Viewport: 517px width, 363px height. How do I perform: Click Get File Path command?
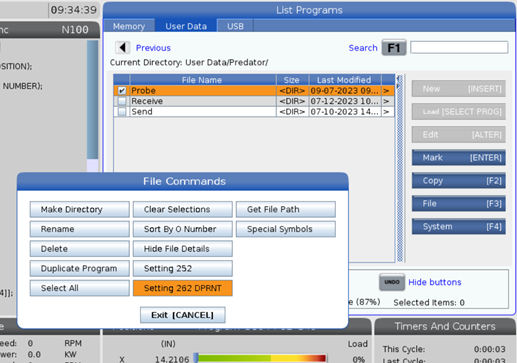point(286,209)
